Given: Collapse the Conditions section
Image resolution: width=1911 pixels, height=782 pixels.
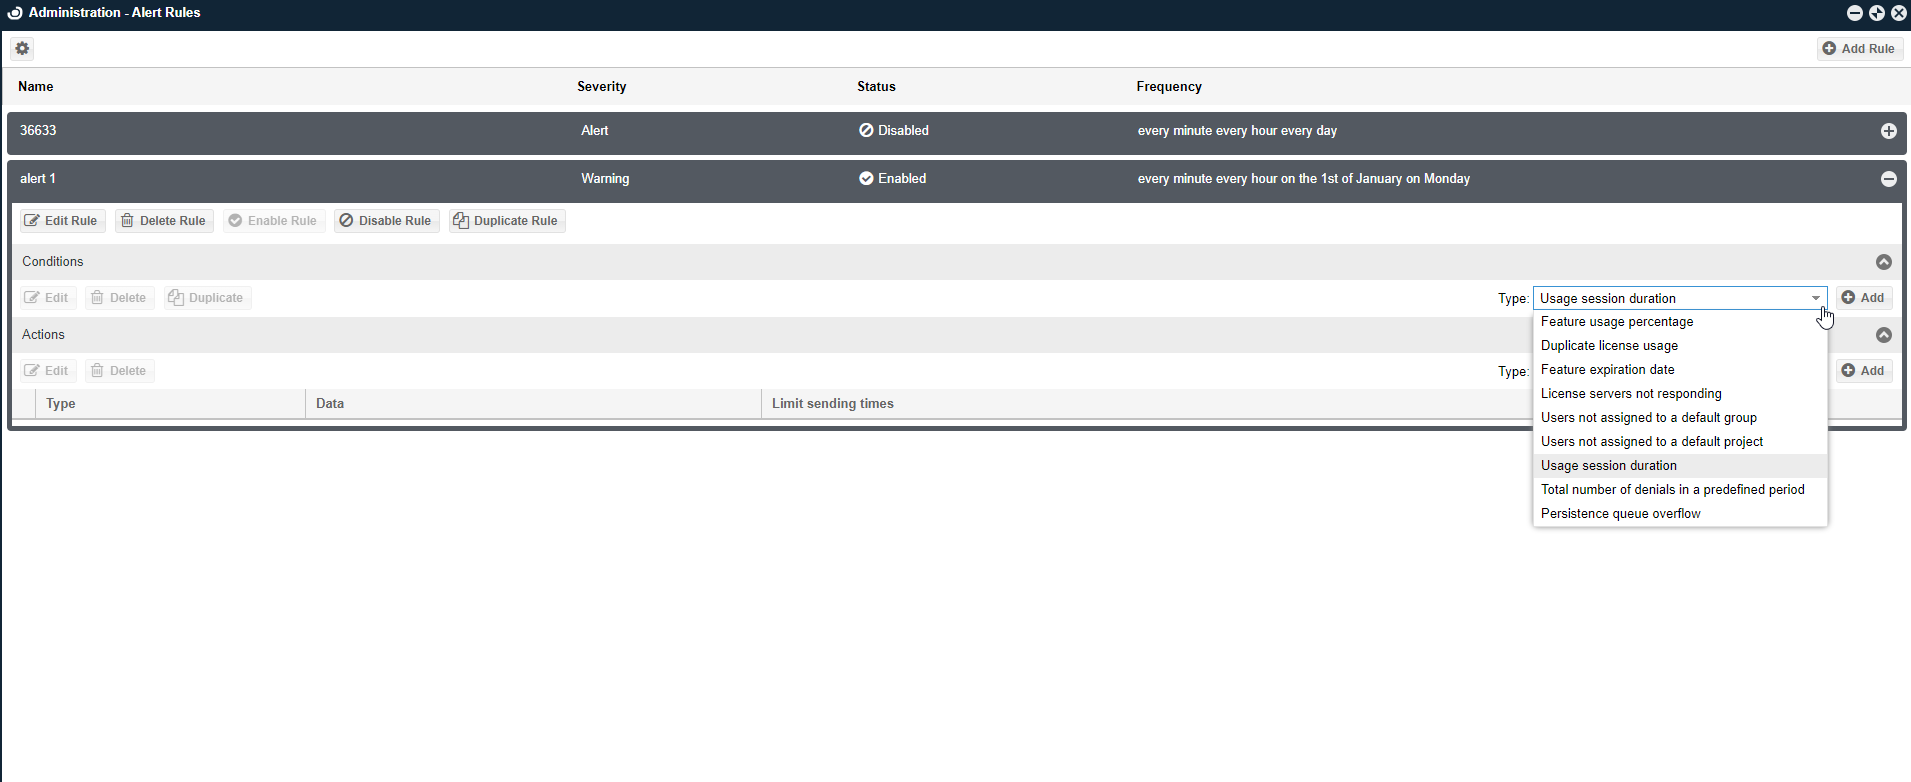Looking at the screenshot, I should (x=1883, y=262).
